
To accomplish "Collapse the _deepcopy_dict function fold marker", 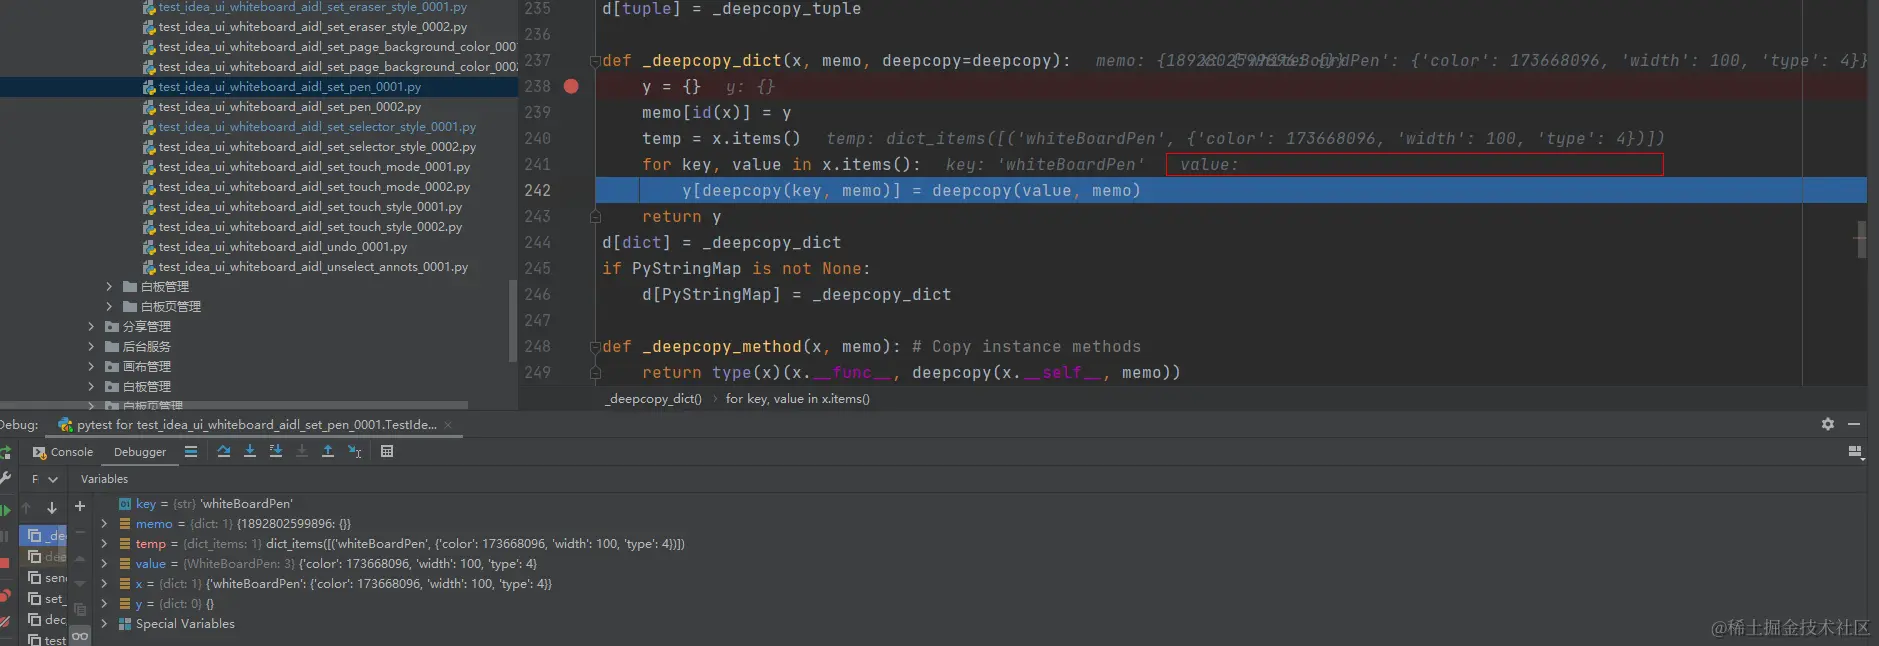I will [595, 61].
